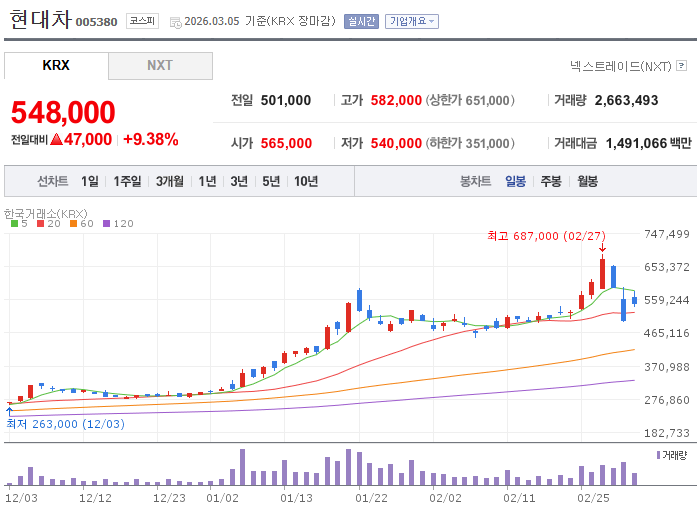Select the 1년 line chart period
Viewport: 697px width, 510px height.
[x=207, y=181]
